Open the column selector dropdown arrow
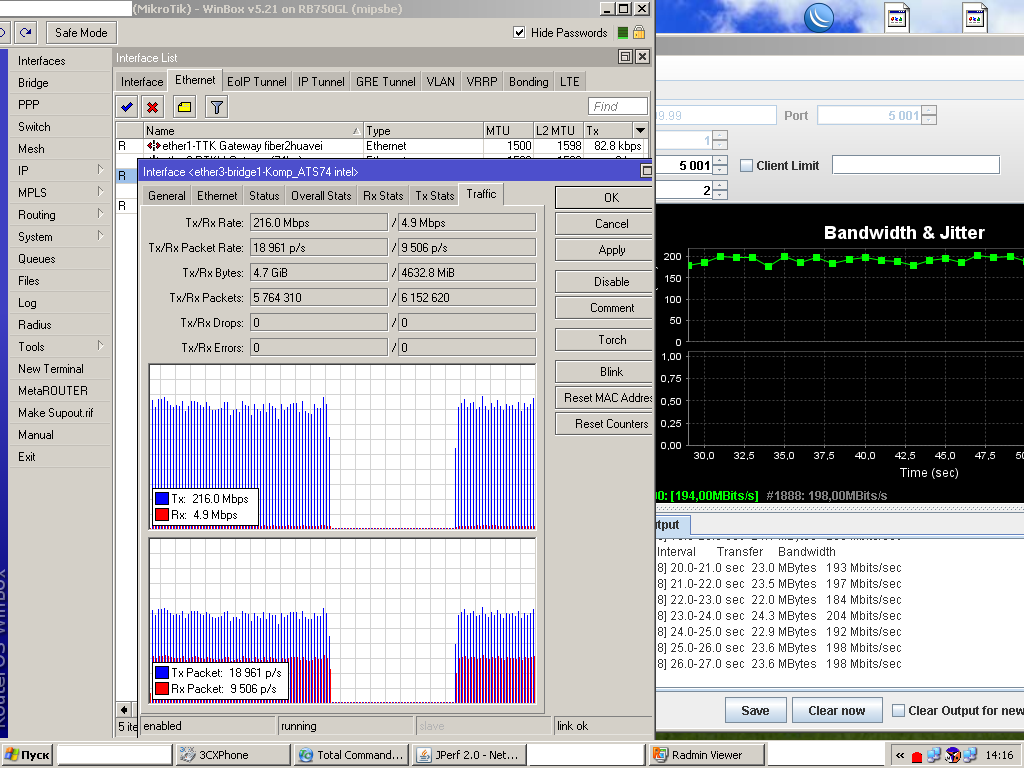 [640, 131]
